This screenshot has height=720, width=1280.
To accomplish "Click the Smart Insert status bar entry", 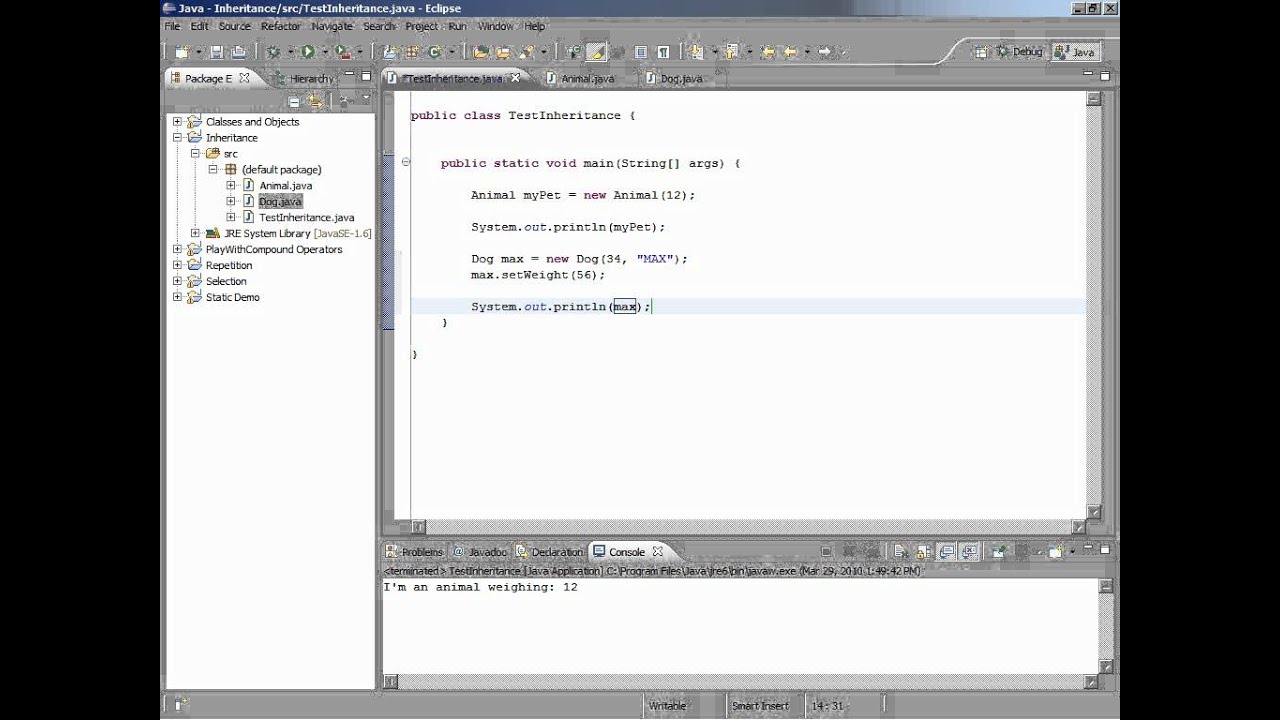I will click(x=760, y=705).
